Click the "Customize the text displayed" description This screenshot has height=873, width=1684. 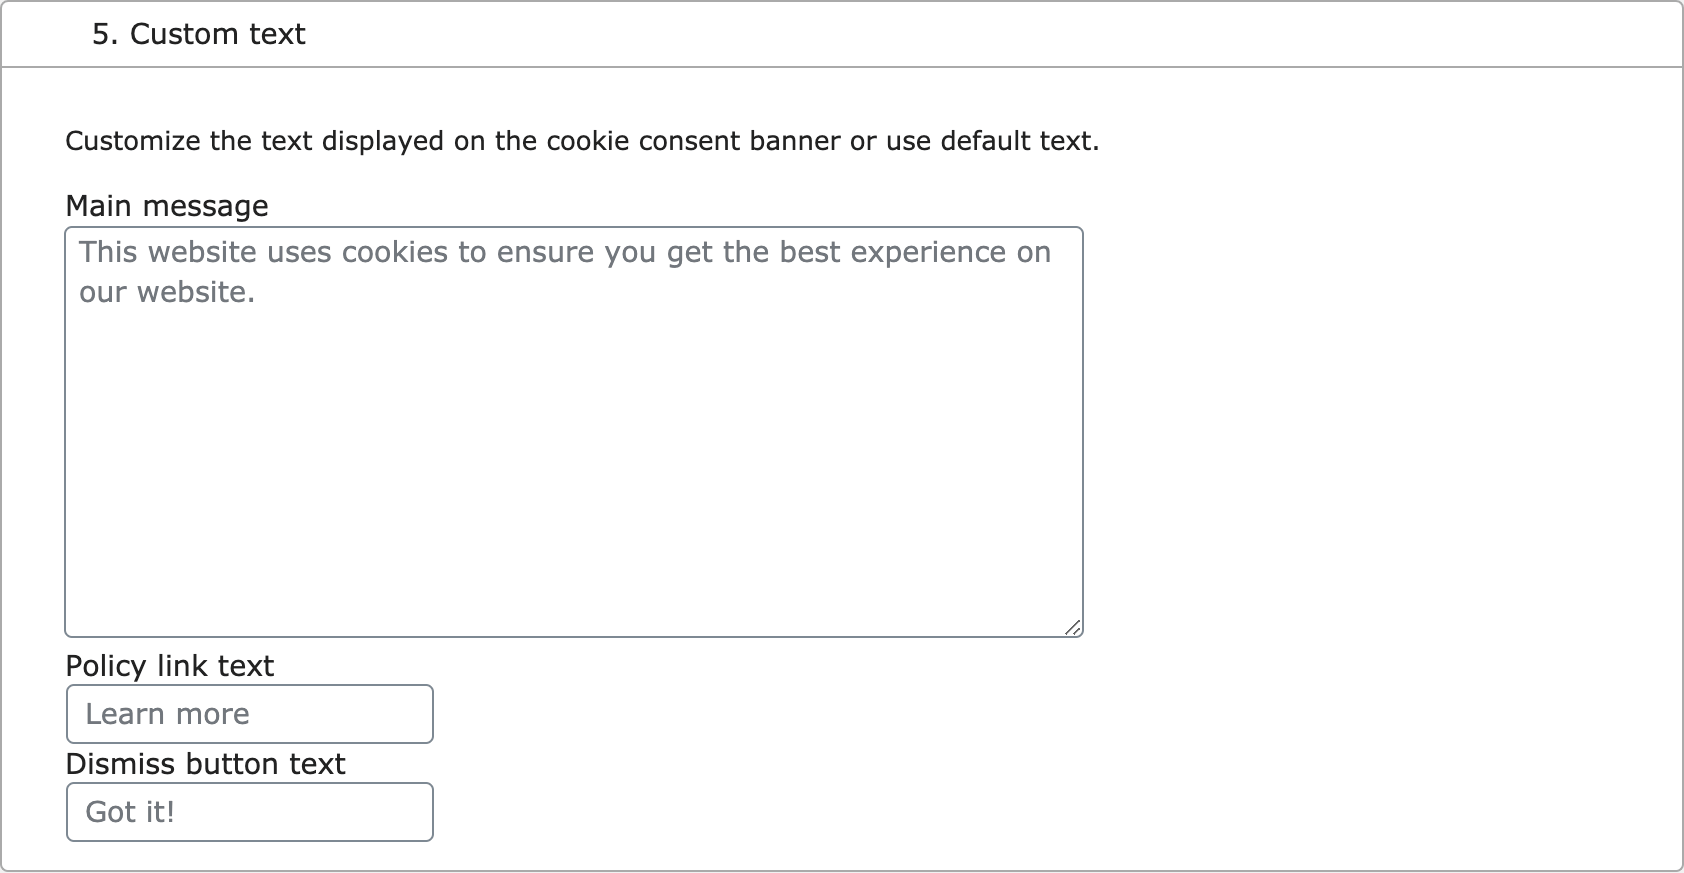[x=582, y=141]
